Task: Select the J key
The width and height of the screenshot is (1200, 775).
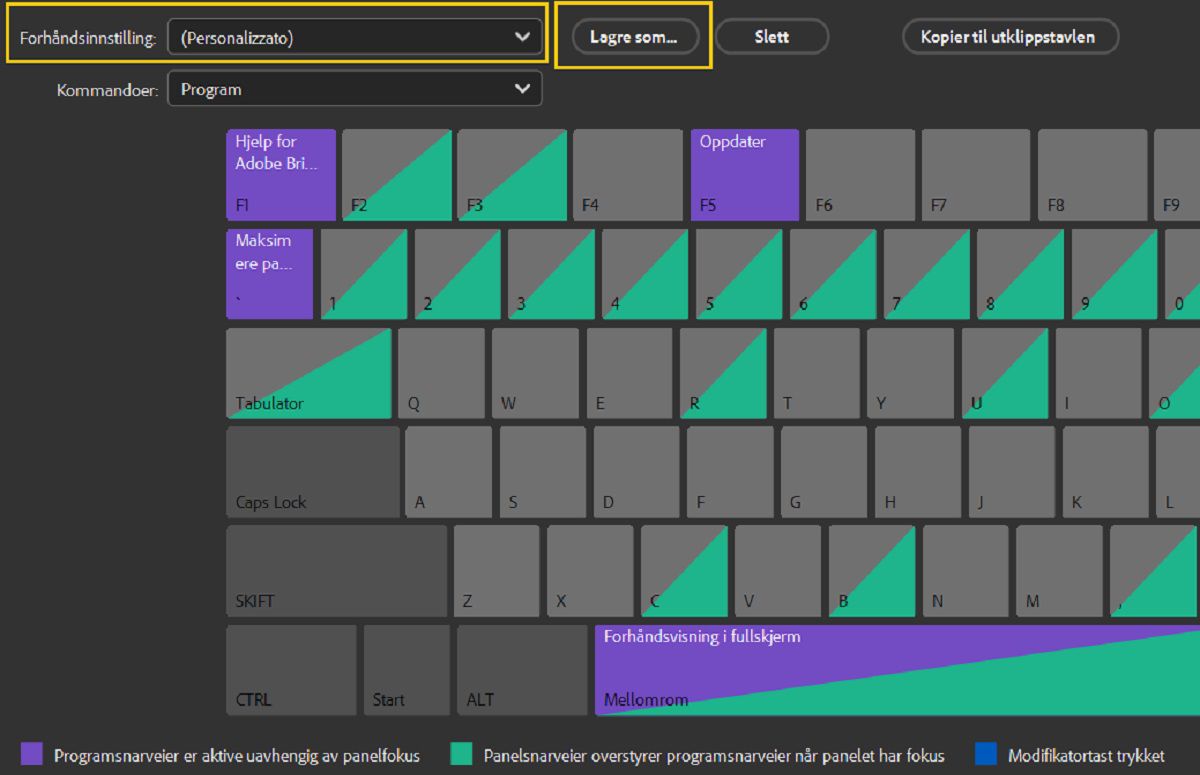Action: 1012,472
